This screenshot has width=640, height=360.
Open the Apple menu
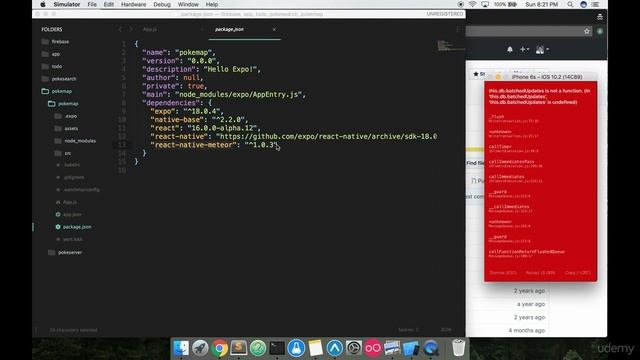[43, 4]
